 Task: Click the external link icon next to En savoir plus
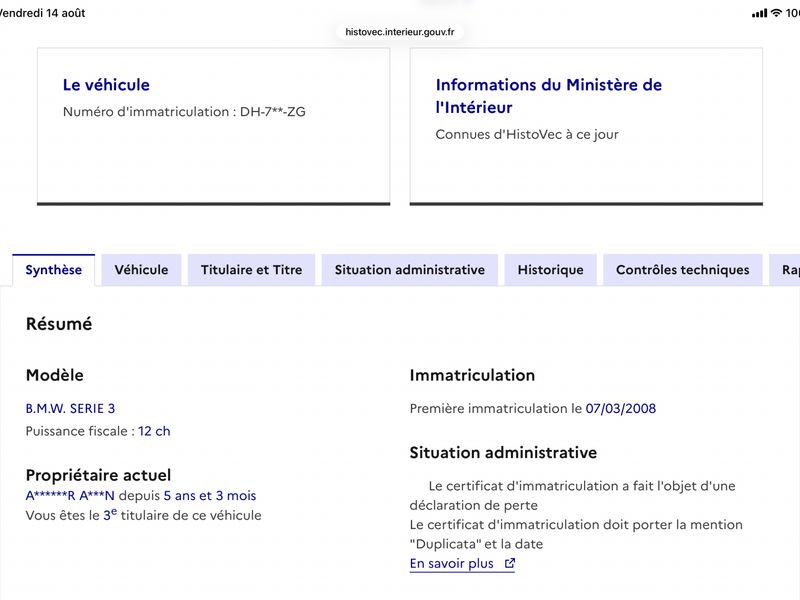click(x=510, y=563)
